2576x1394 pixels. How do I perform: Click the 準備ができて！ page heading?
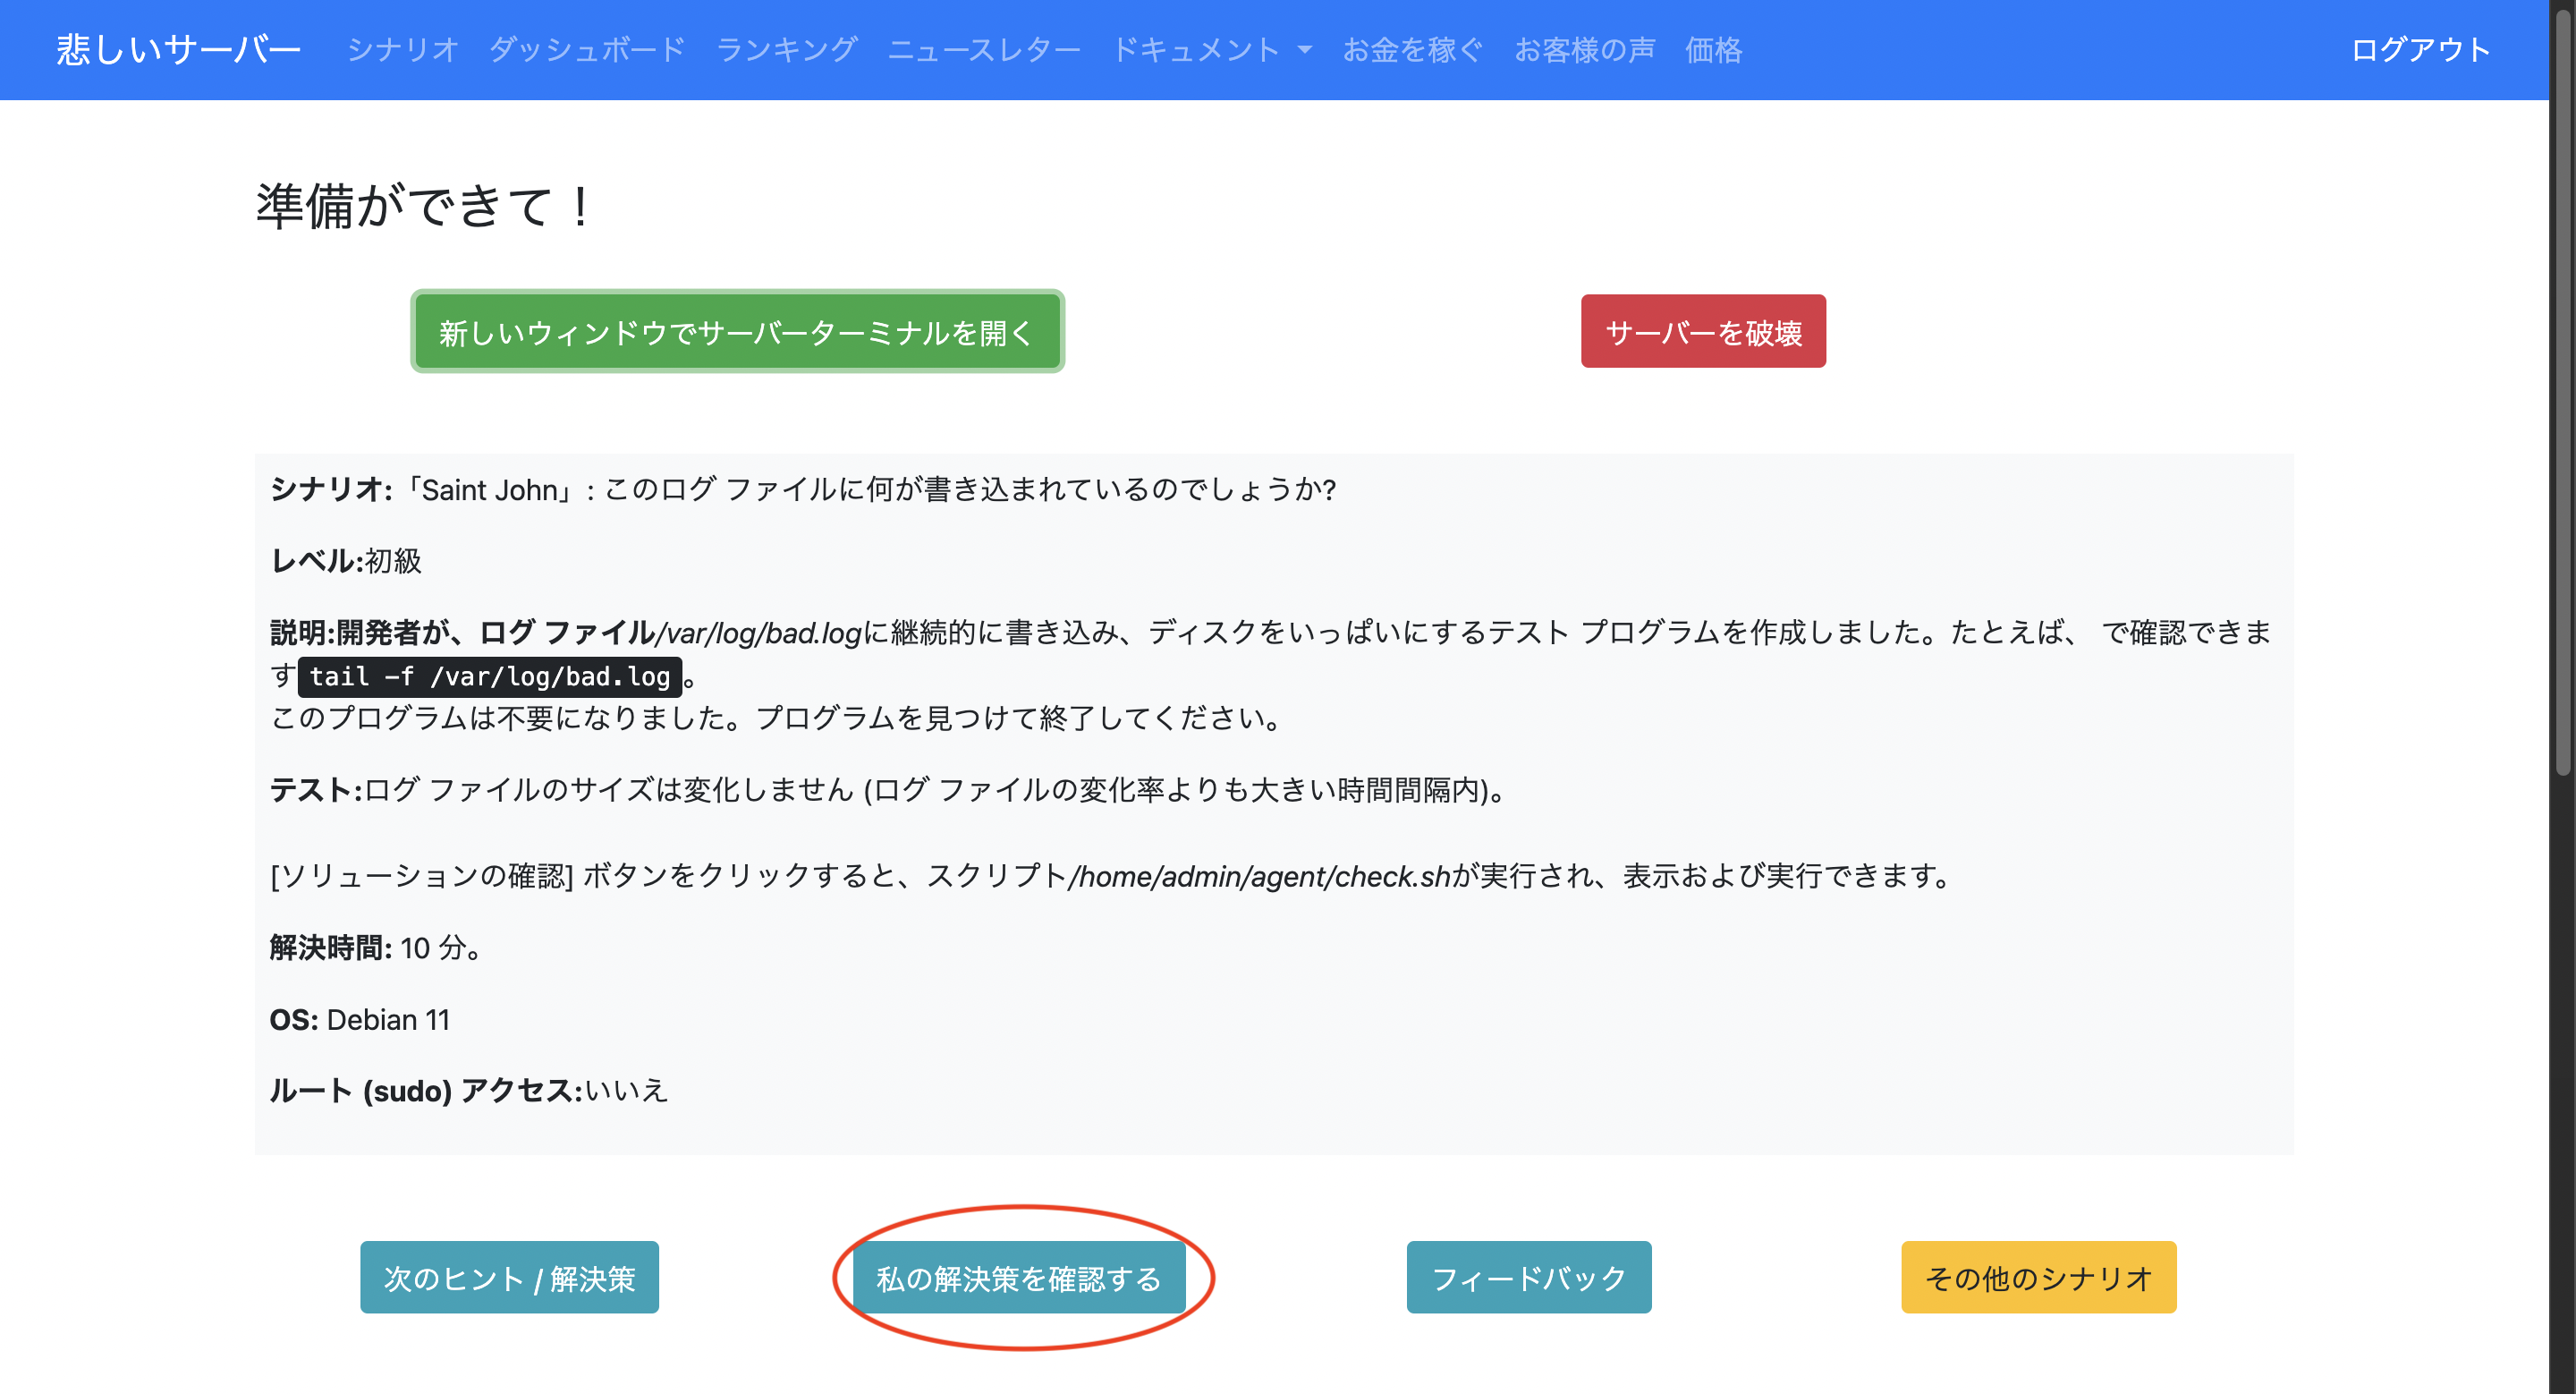420,205
